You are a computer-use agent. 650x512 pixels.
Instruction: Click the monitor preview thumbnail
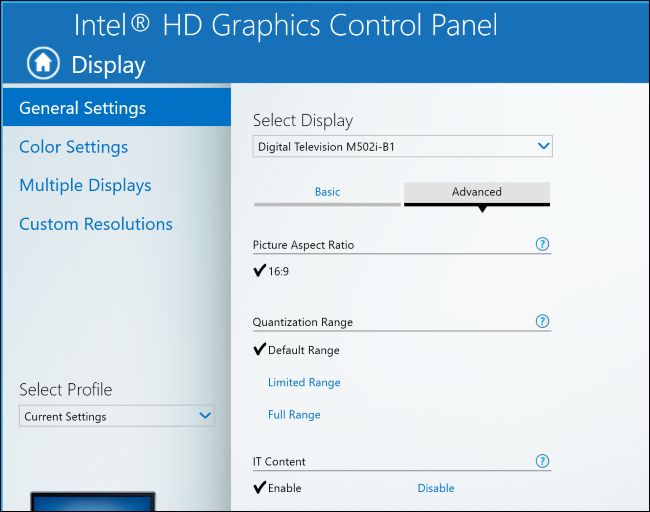(x=93, y=501)
